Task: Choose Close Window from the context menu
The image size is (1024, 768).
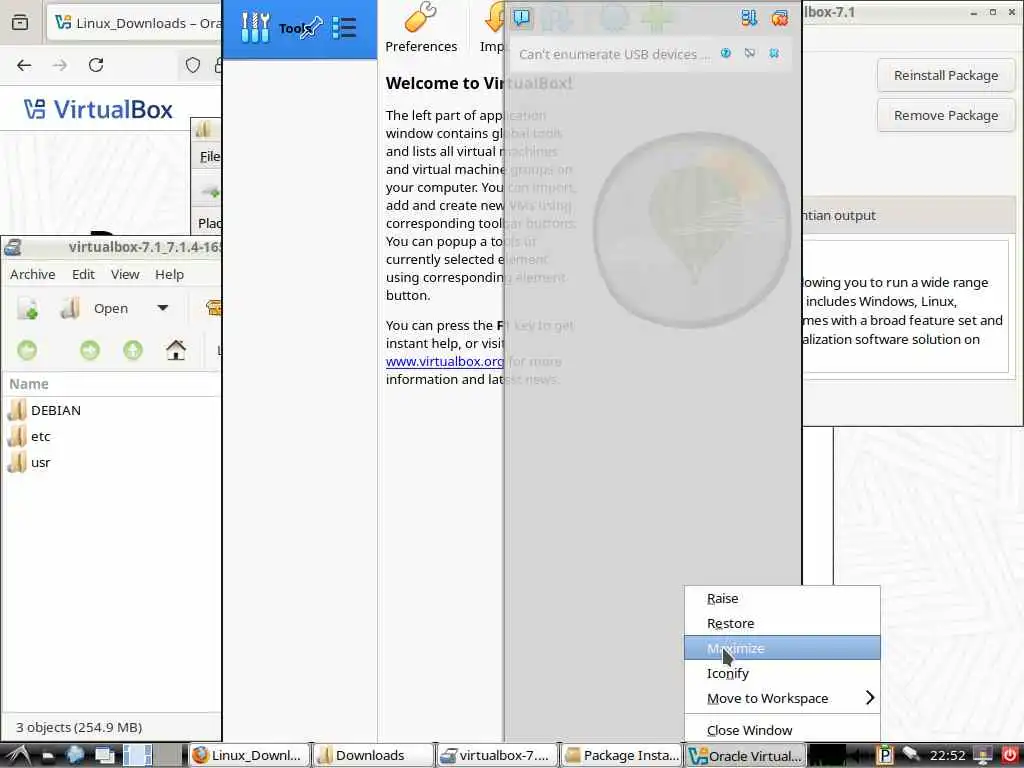Action: tap(782, 730)
